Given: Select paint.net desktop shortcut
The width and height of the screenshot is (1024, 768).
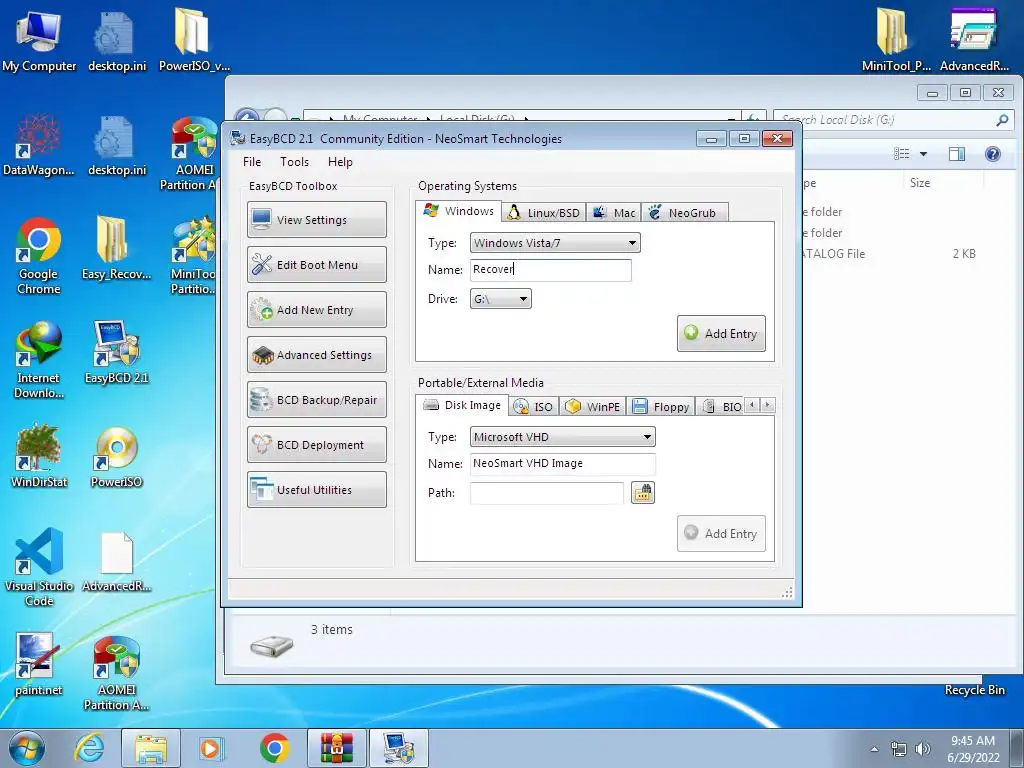Looking at the screenshot, I should click(39, 665).
